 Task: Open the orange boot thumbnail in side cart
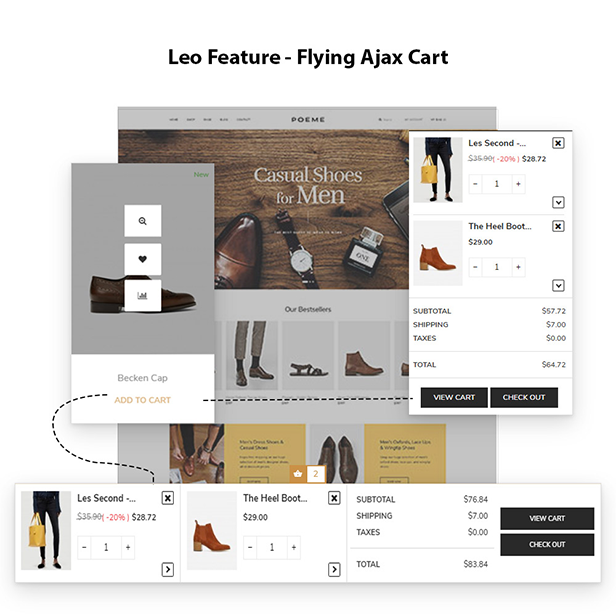(438, 253)
